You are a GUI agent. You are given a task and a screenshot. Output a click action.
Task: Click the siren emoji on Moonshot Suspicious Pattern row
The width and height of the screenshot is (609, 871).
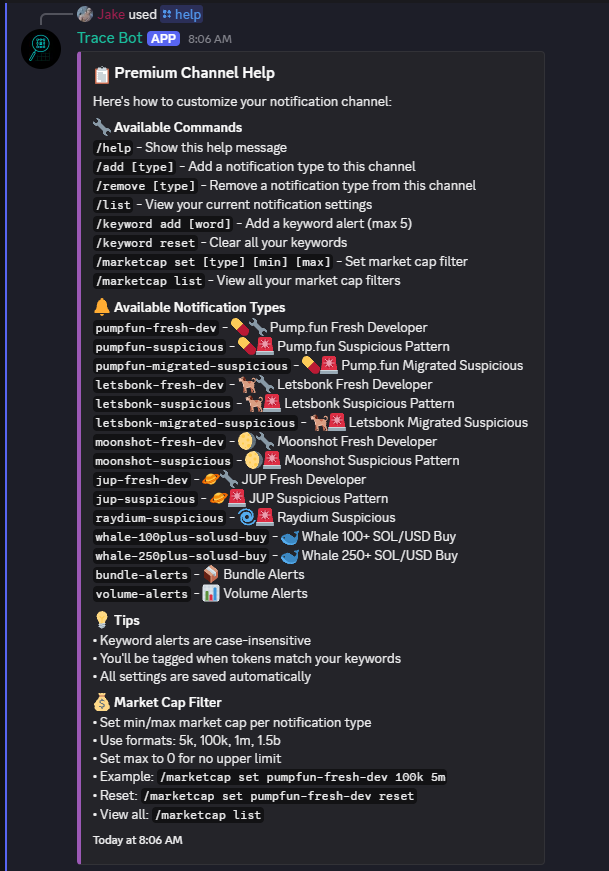pos(272,460)
